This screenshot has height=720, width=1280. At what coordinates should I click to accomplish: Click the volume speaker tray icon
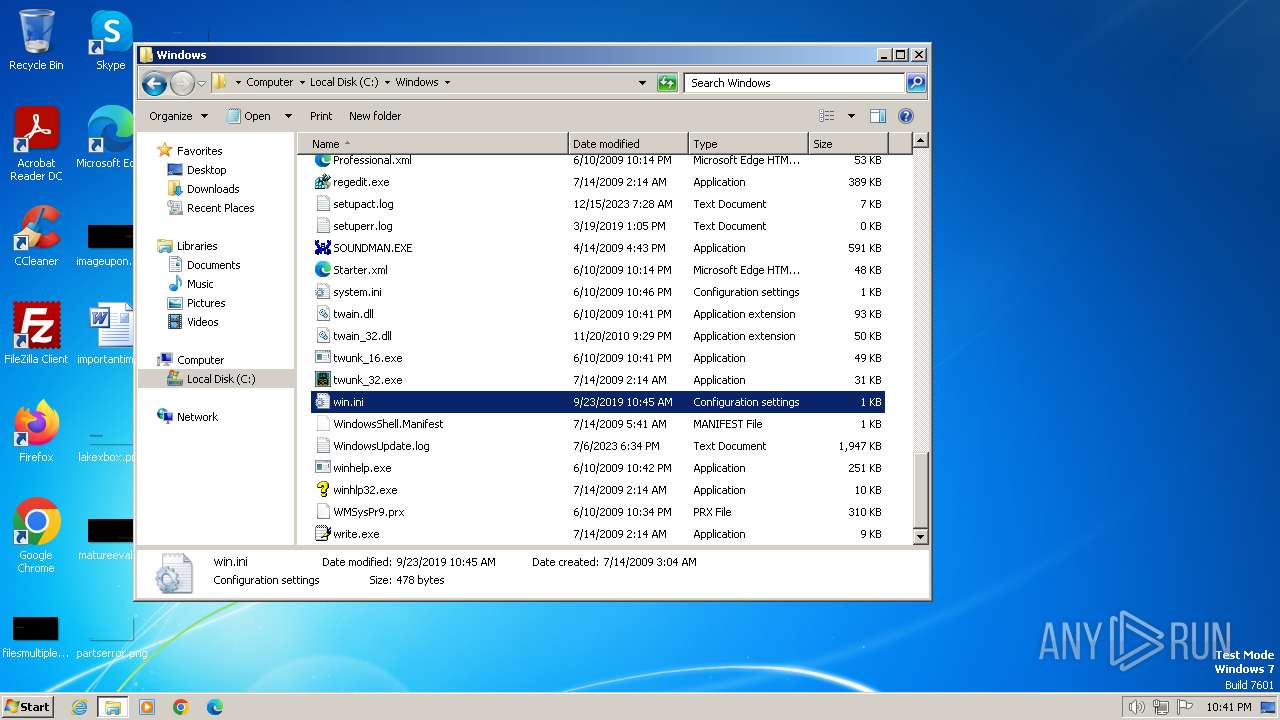point(1136,707)
